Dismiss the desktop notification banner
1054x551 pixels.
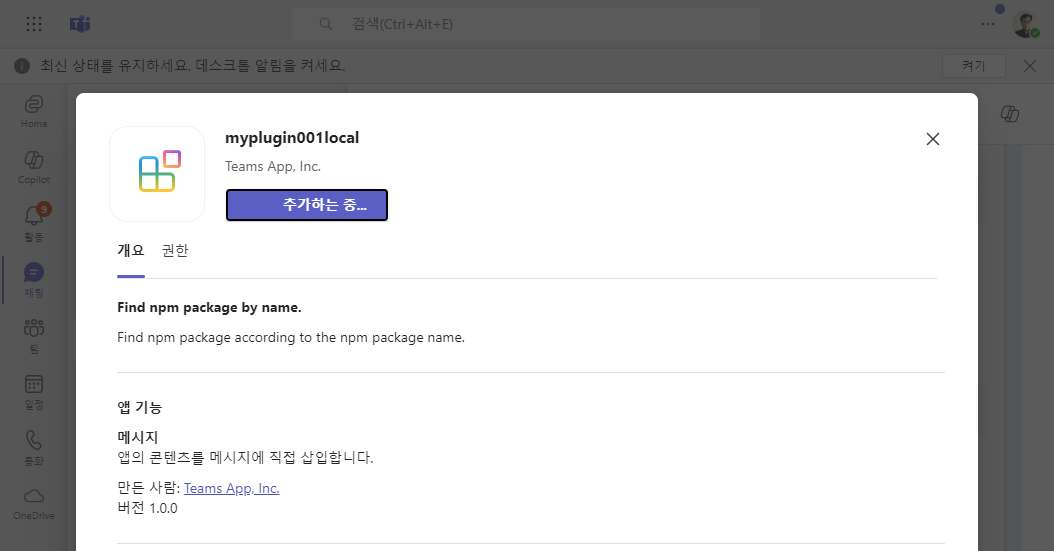click(1030, 66)
